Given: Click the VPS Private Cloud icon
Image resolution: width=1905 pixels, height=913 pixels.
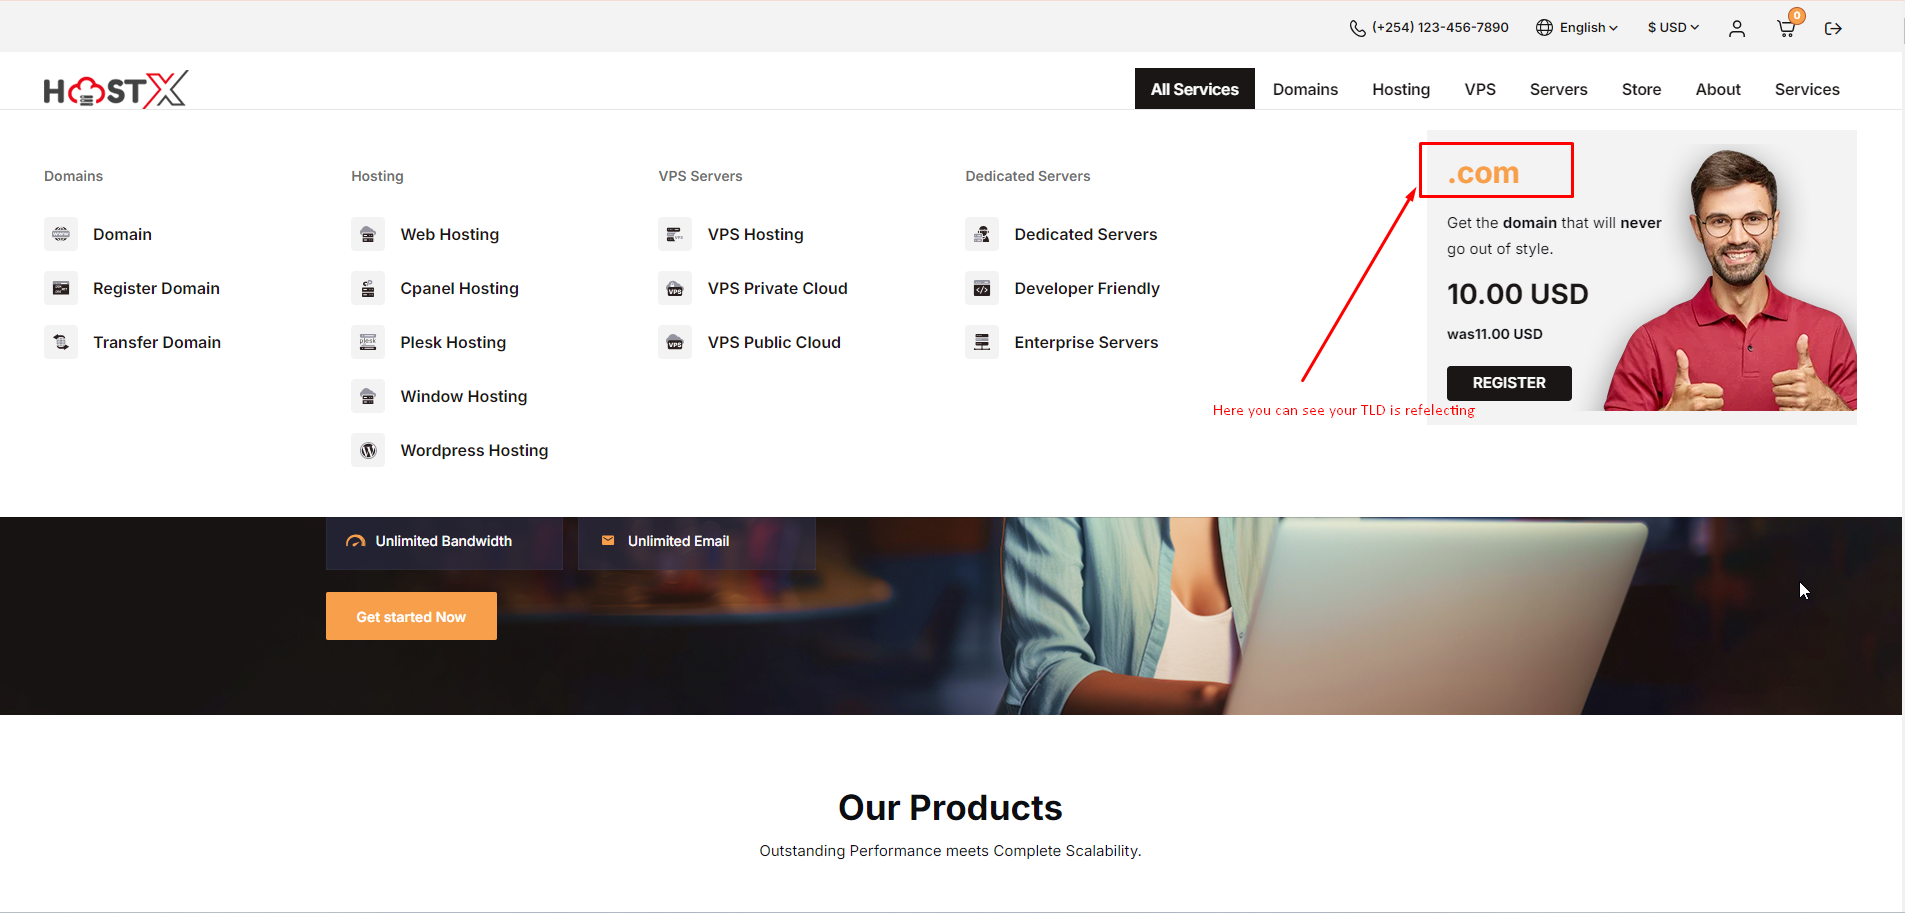Looking at the screenshot, I should coord(675,289).
